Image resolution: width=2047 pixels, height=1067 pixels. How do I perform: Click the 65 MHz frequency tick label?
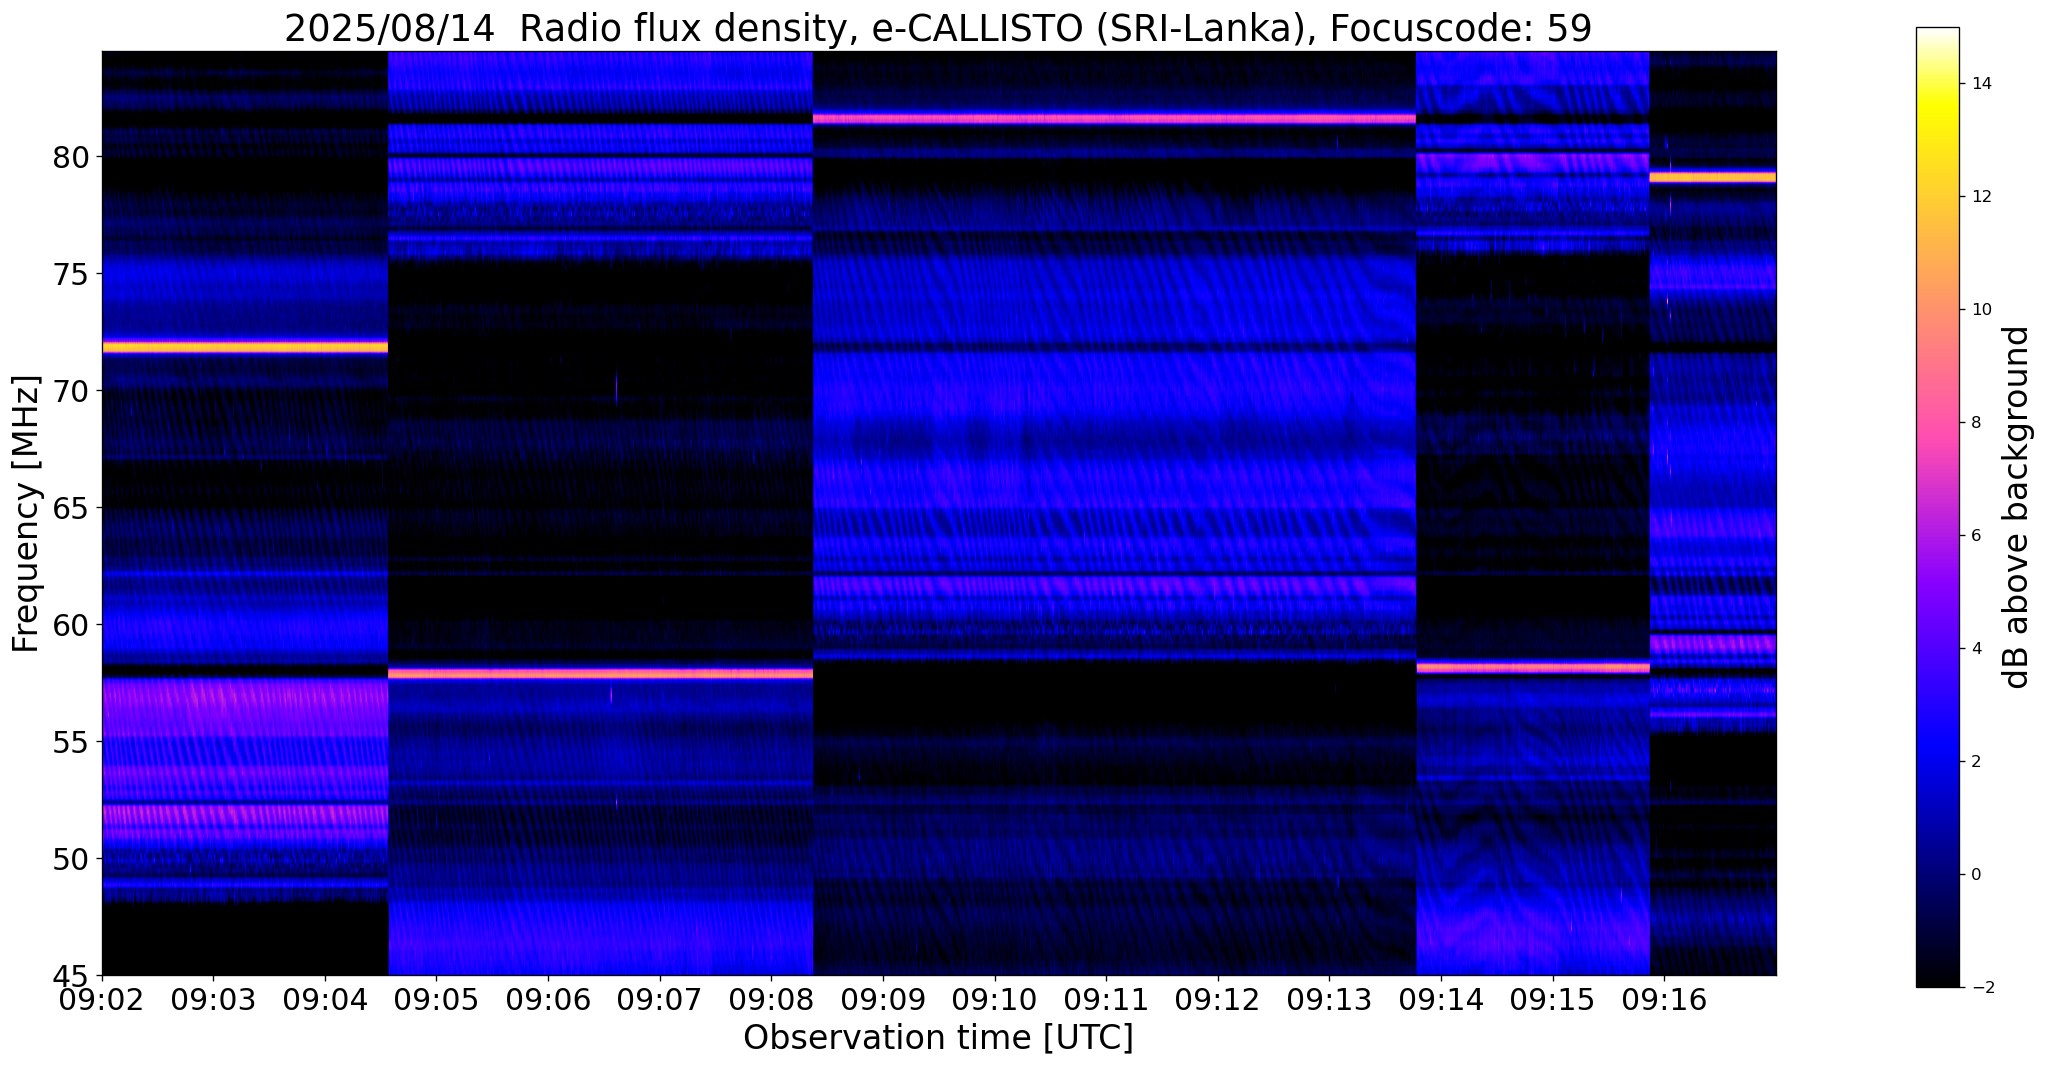(70, 508)
